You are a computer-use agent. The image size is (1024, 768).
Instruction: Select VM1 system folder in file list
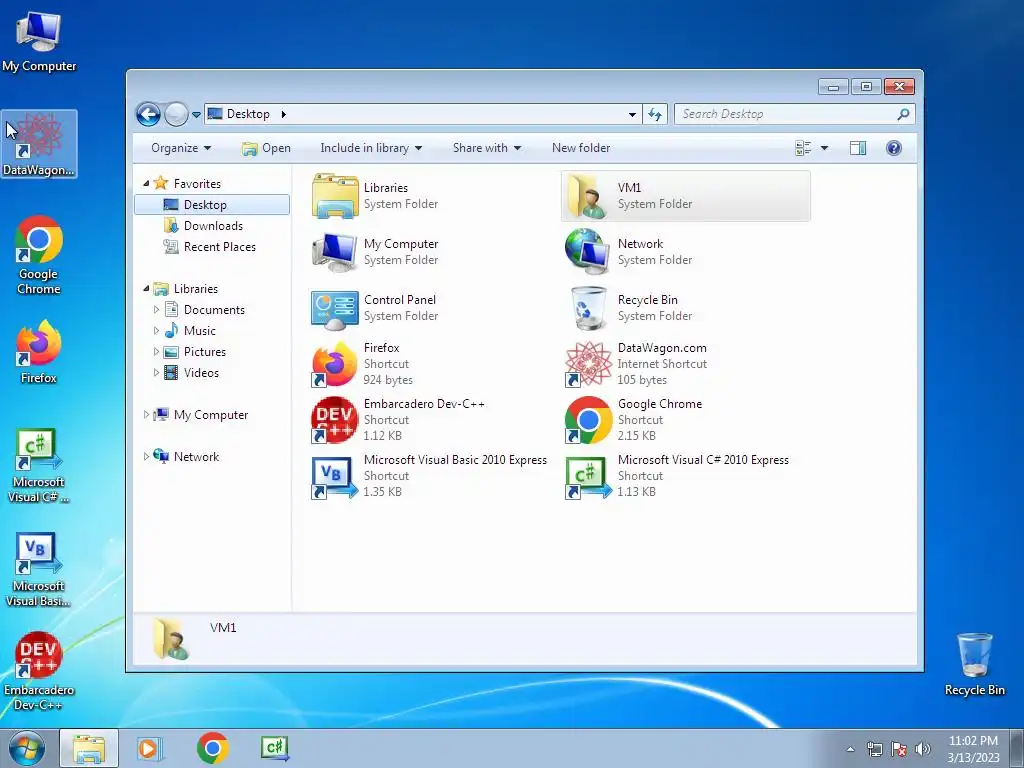685,196
